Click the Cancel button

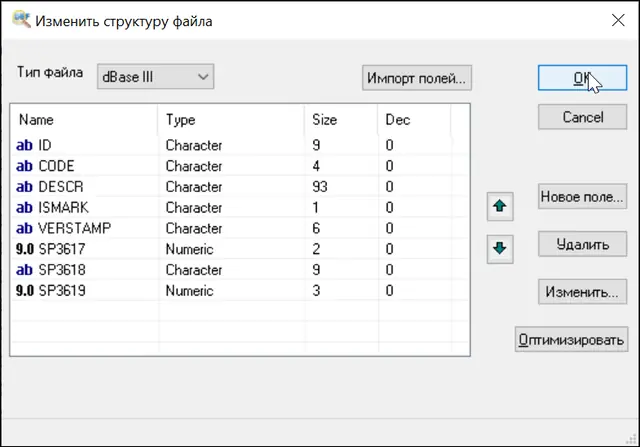click(x=582, y=117)
